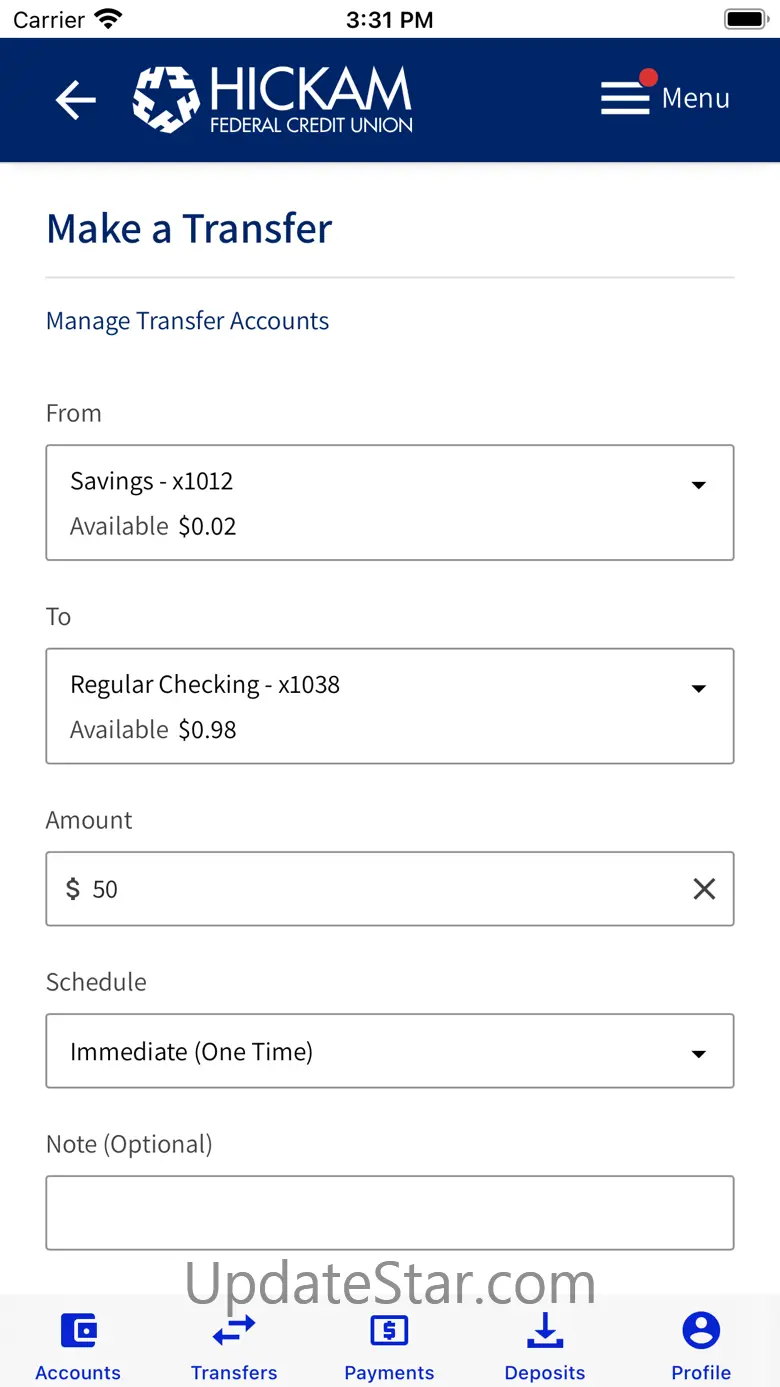780x1387 pixels.
Task: Focus the Amount input field
Action: (380, 889)
